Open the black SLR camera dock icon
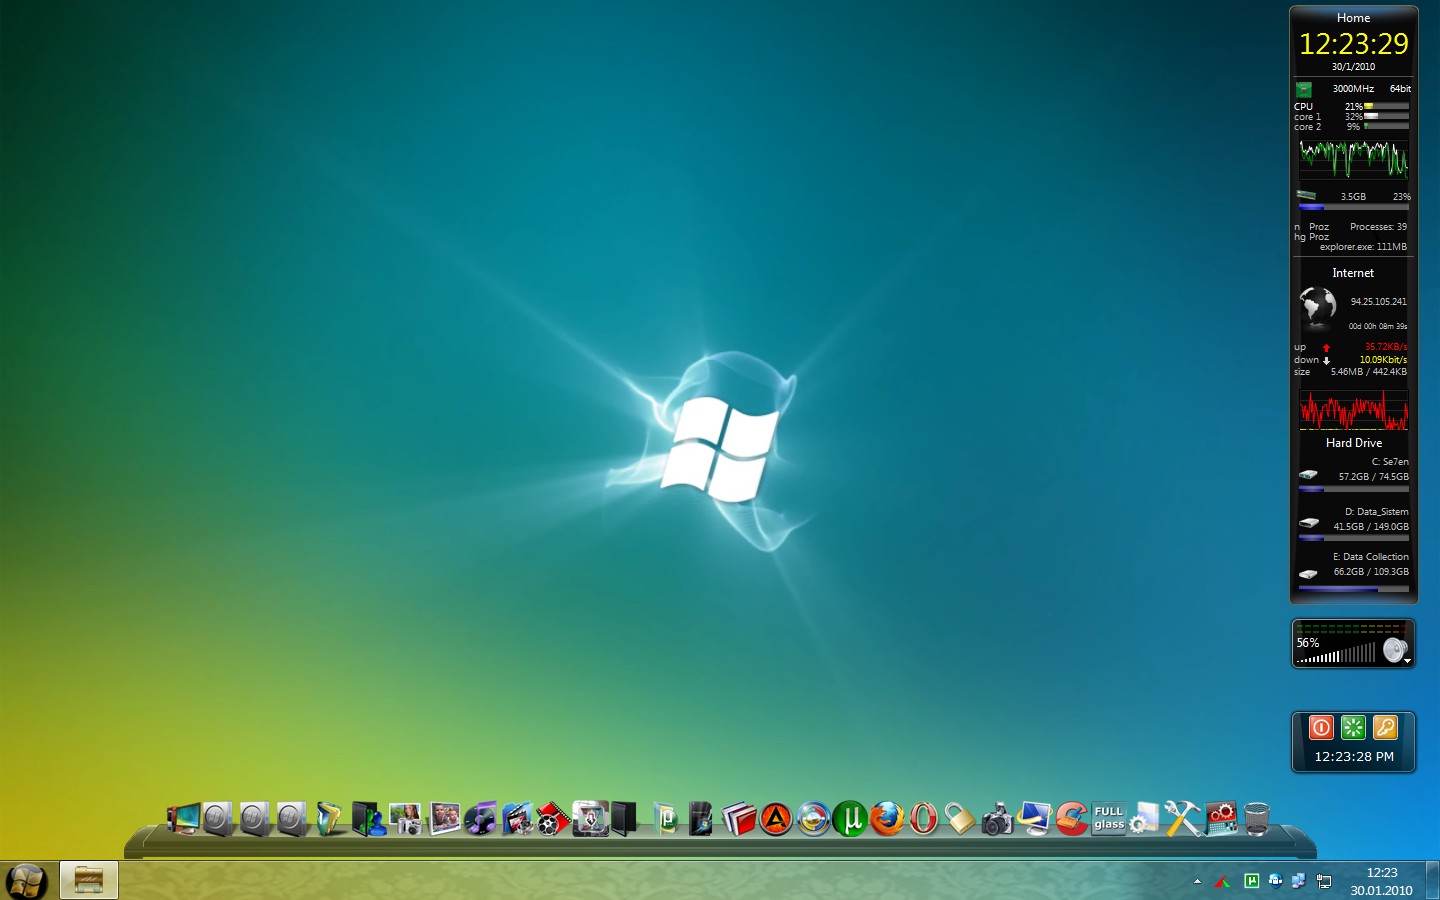The image size is (1440, 900). pyautogui.click(x=996, y=819)
